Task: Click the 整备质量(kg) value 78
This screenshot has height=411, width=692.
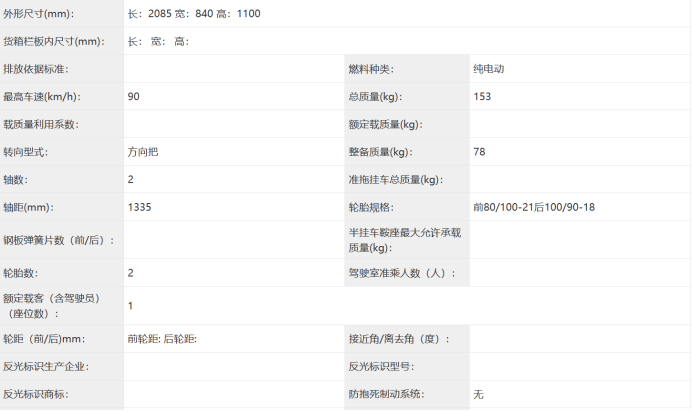Action: [480, 152]
